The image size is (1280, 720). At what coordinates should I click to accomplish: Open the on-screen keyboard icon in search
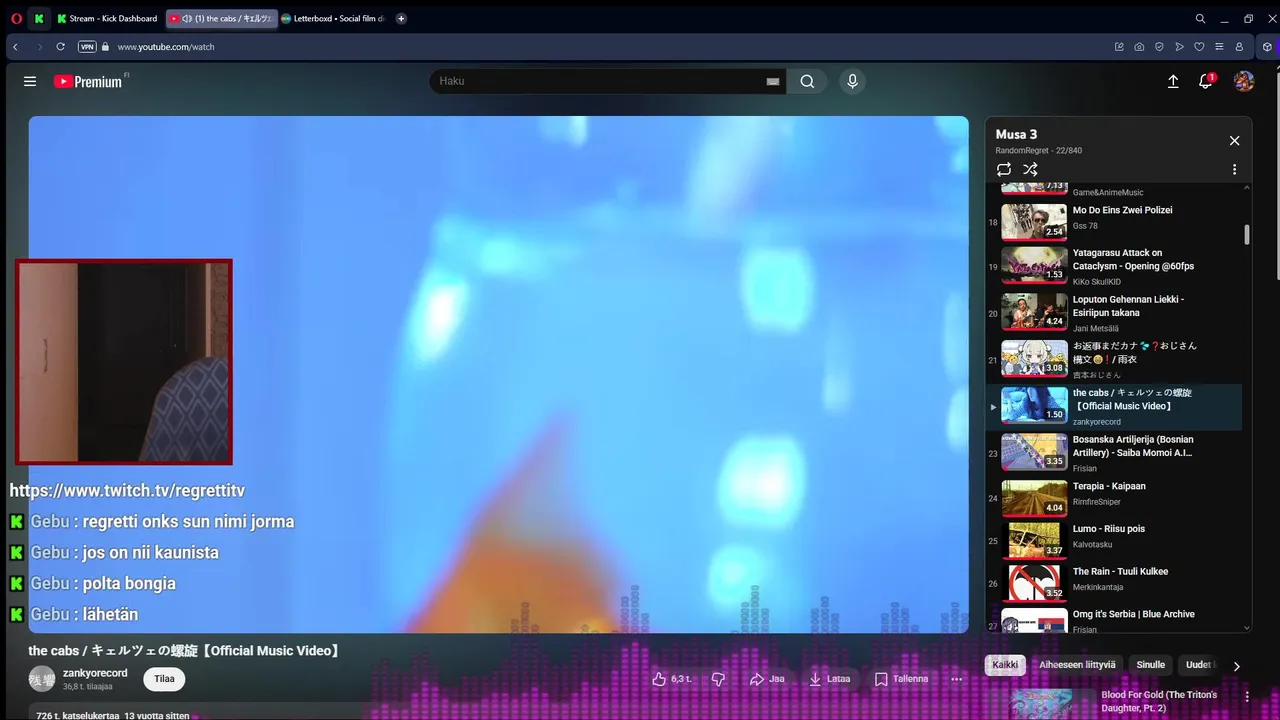[x=772, y=81]
